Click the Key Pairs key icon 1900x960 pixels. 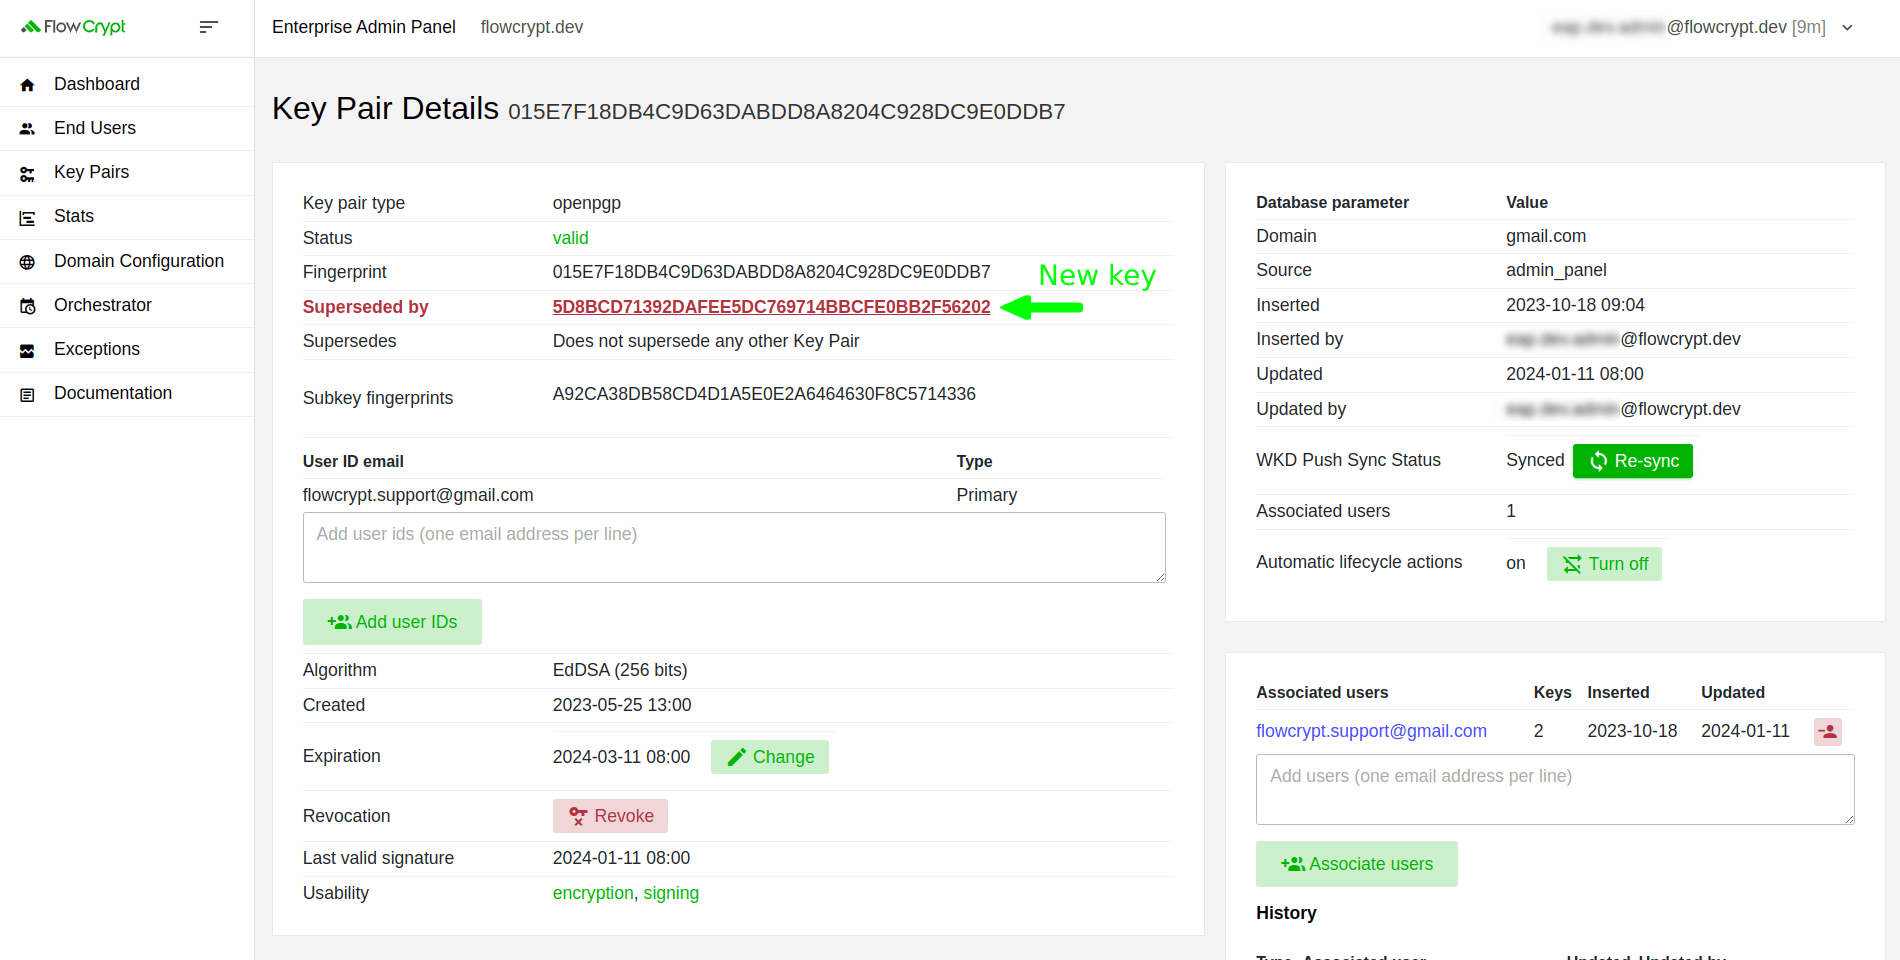27,173
